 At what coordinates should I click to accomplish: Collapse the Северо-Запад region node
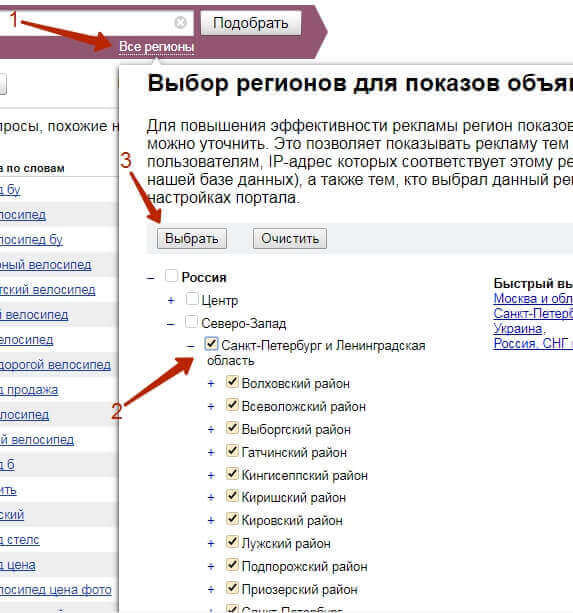tap(171, 324)
